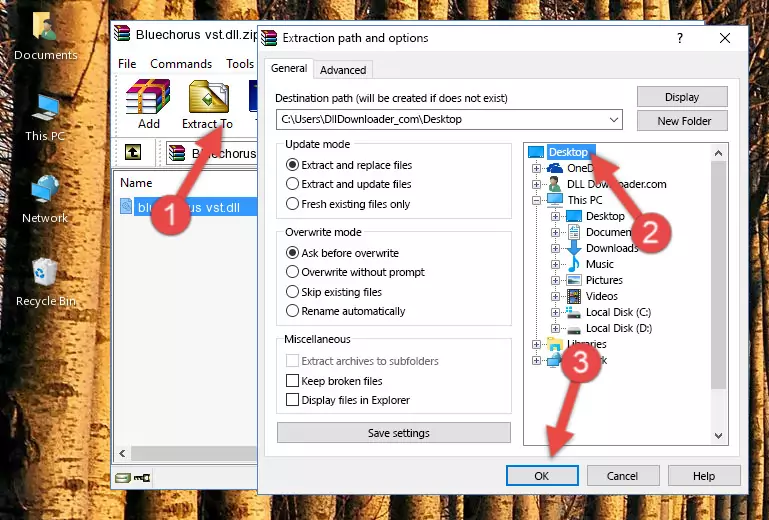Image resolution: width=769 pixels, height=520 pixels.
Task: Select Skip existing files option
Action: tap(292, 291)
